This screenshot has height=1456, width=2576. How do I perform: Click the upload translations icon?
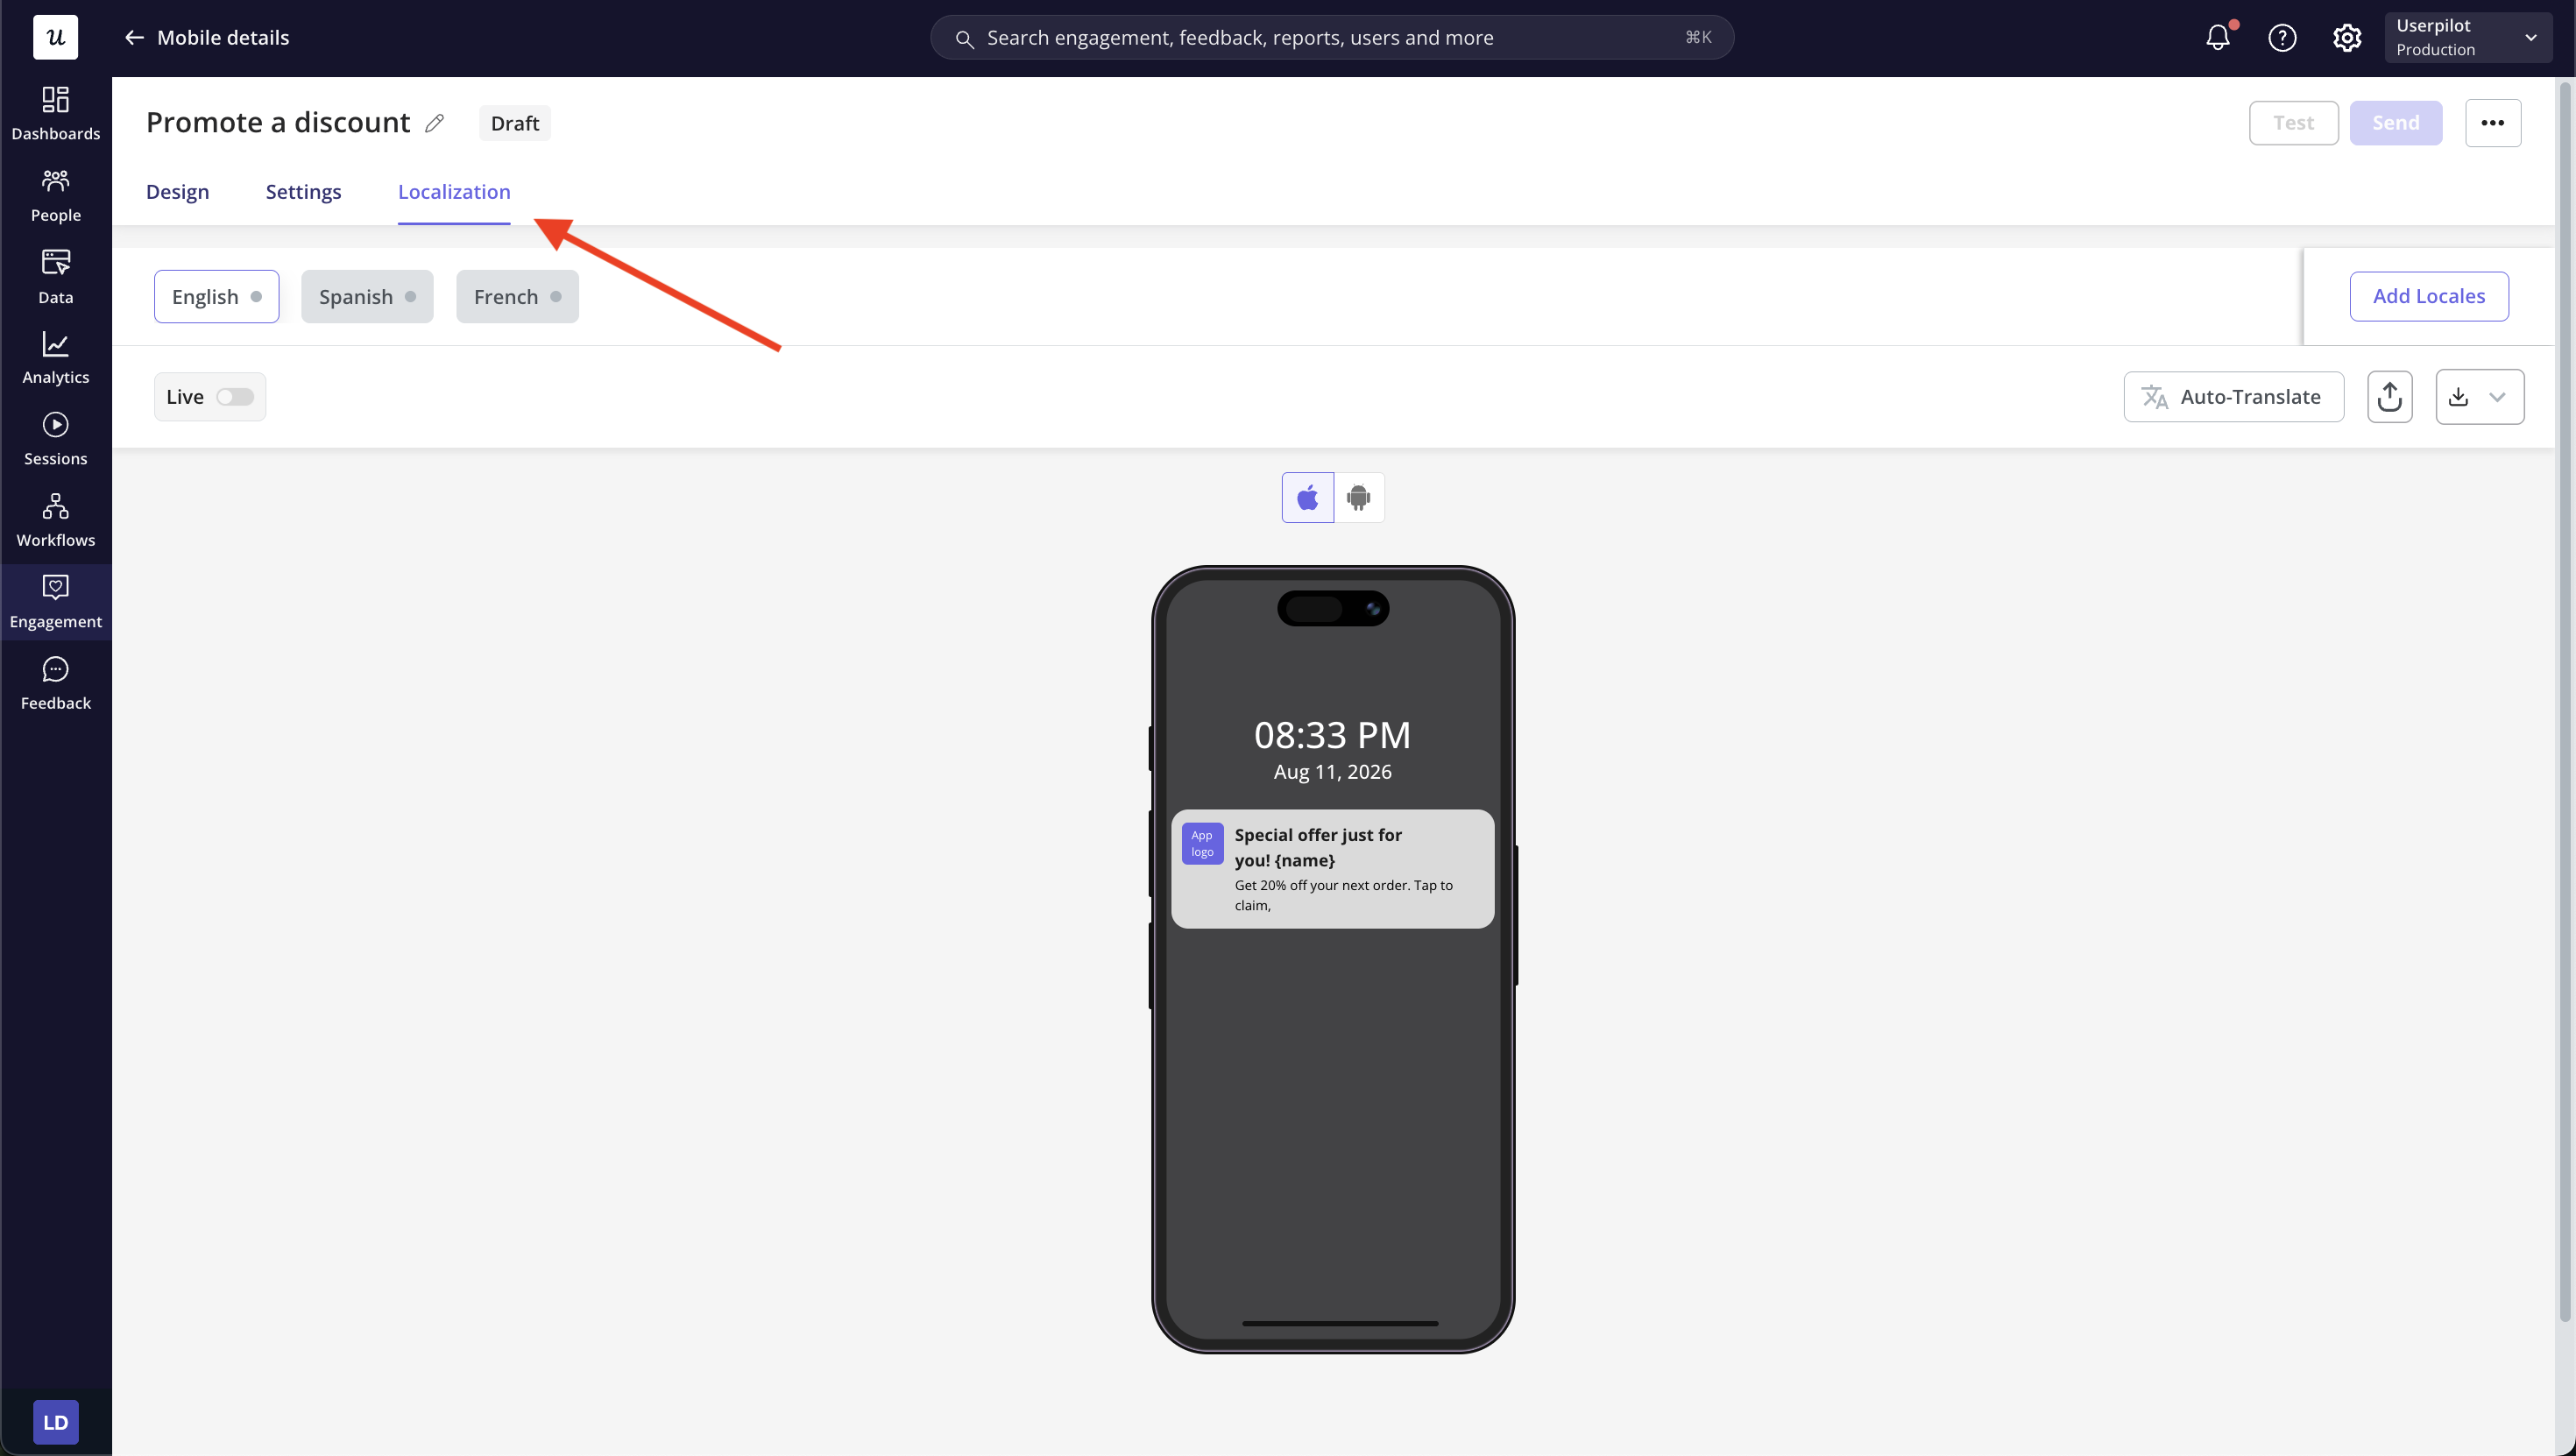pos(2390,397)
